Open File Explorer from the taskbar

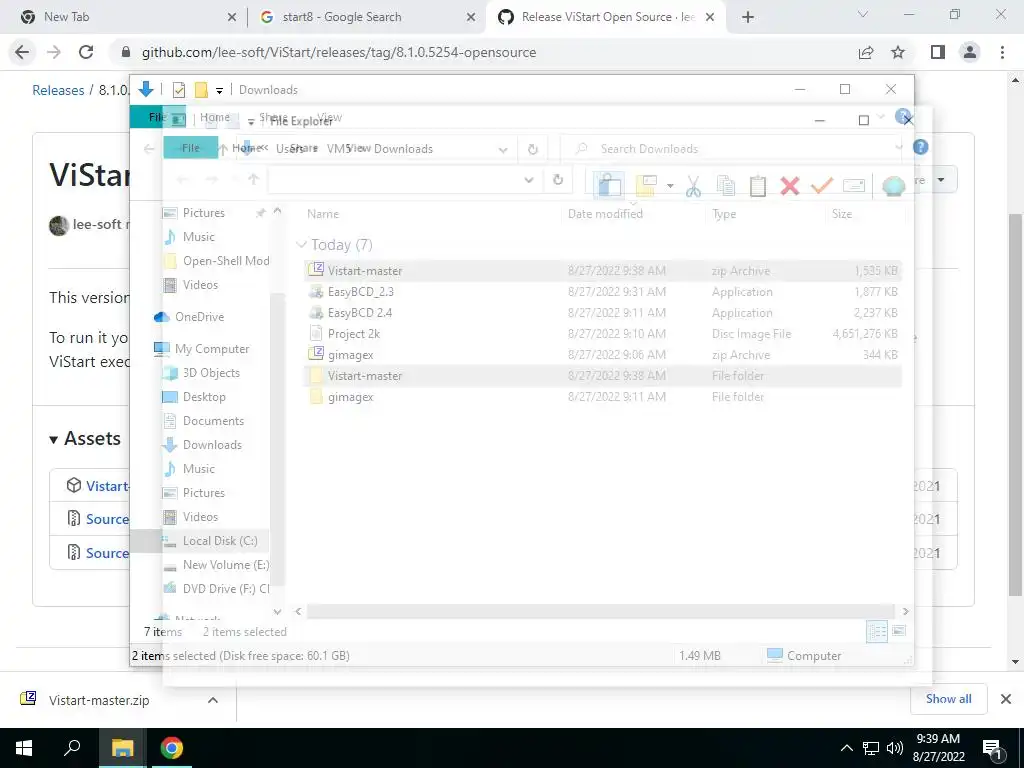click(122, 748)
